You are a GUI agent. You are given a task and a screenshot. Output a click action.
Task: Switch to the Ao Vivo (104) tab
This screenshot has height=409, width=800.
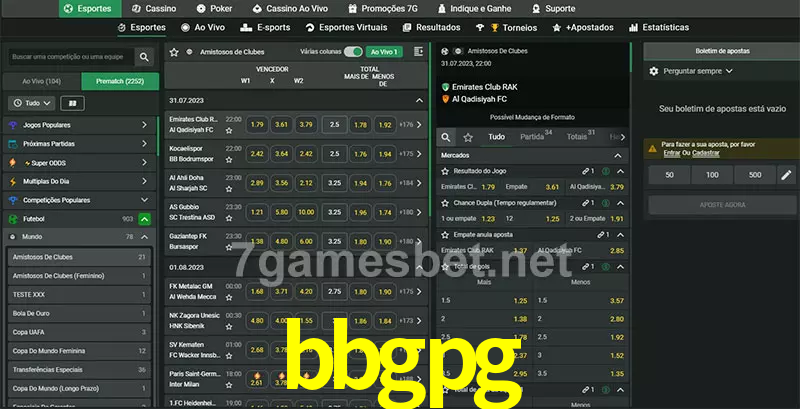tap(41, 81)
